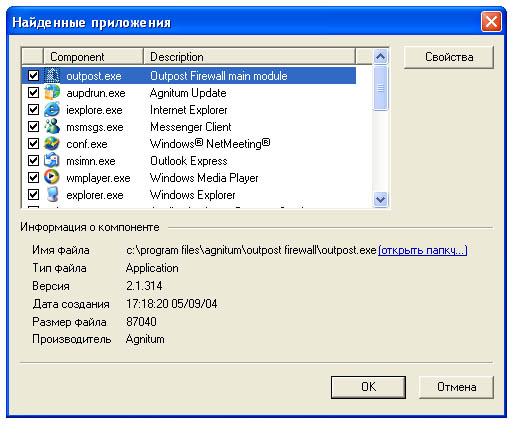
Task: Click the list scroll-down arrow
Action: click(x=380, y=199)
